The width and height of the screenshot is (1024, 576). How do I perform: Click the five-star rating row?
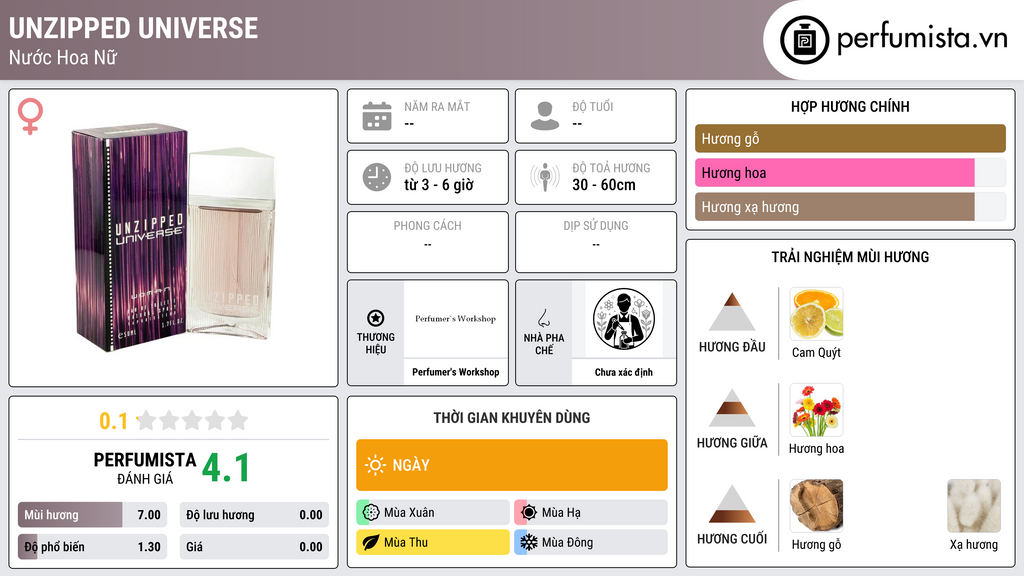tap(193, 420)
